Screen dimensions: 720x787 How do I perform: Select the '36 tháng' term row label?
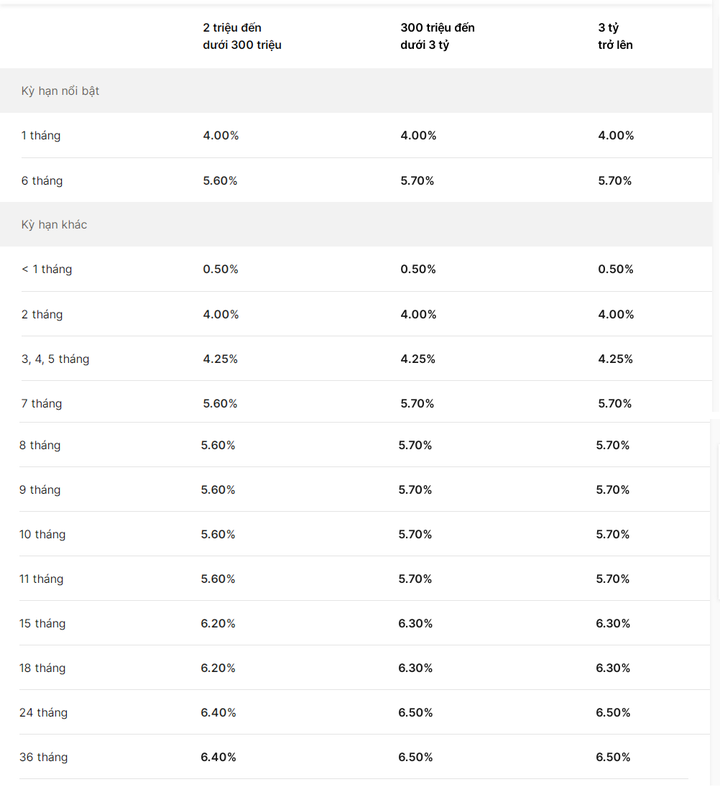click(43, 757)
